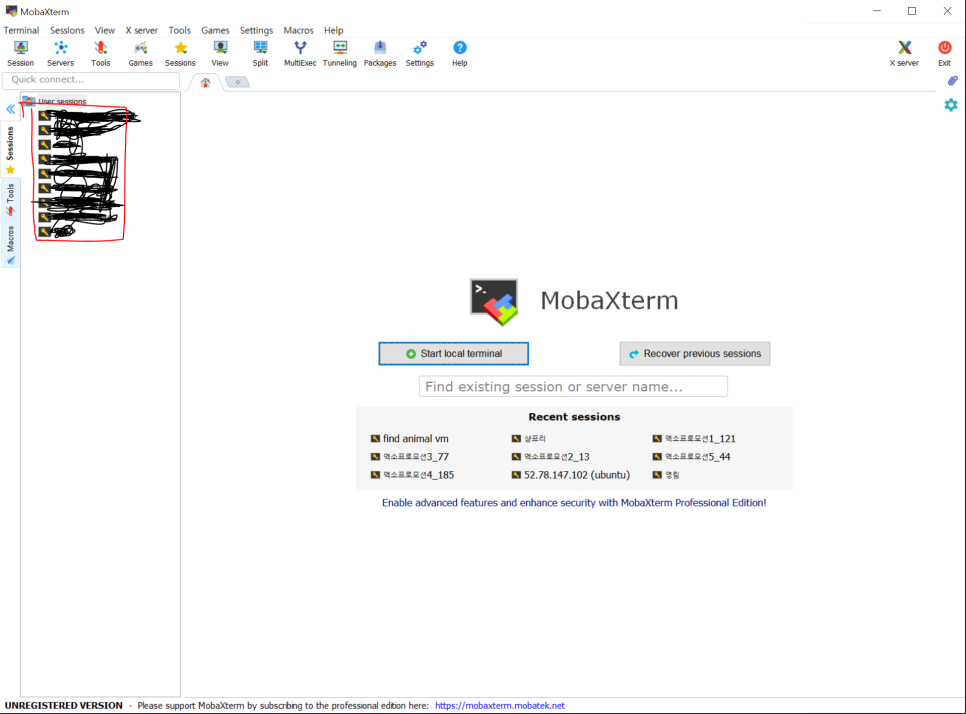Open recent session ending 4_185
The image size is (966, 714).
coord(412,475)
